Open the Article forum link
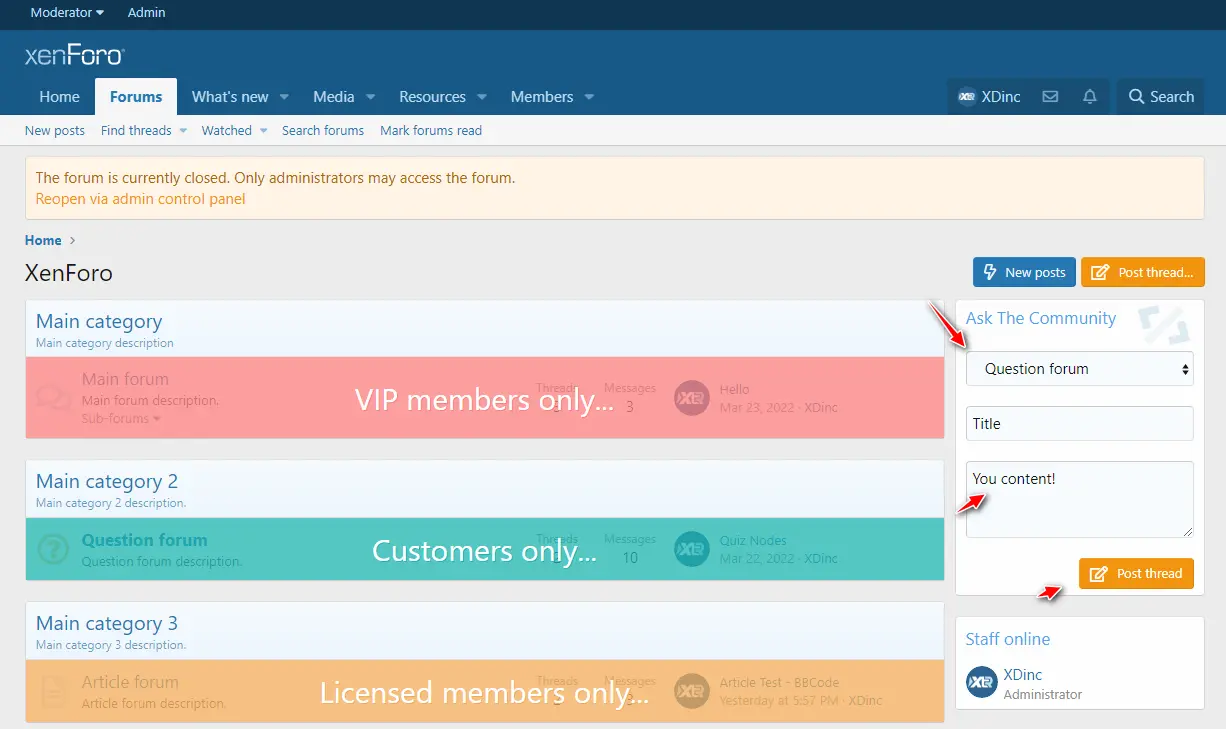The image size is (1226, 729). [130, 682]
